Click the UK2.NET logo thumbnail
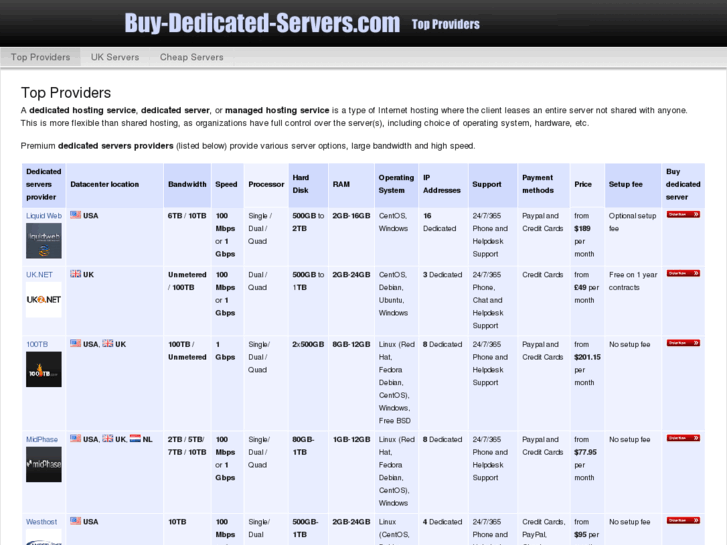 (44, 300)
